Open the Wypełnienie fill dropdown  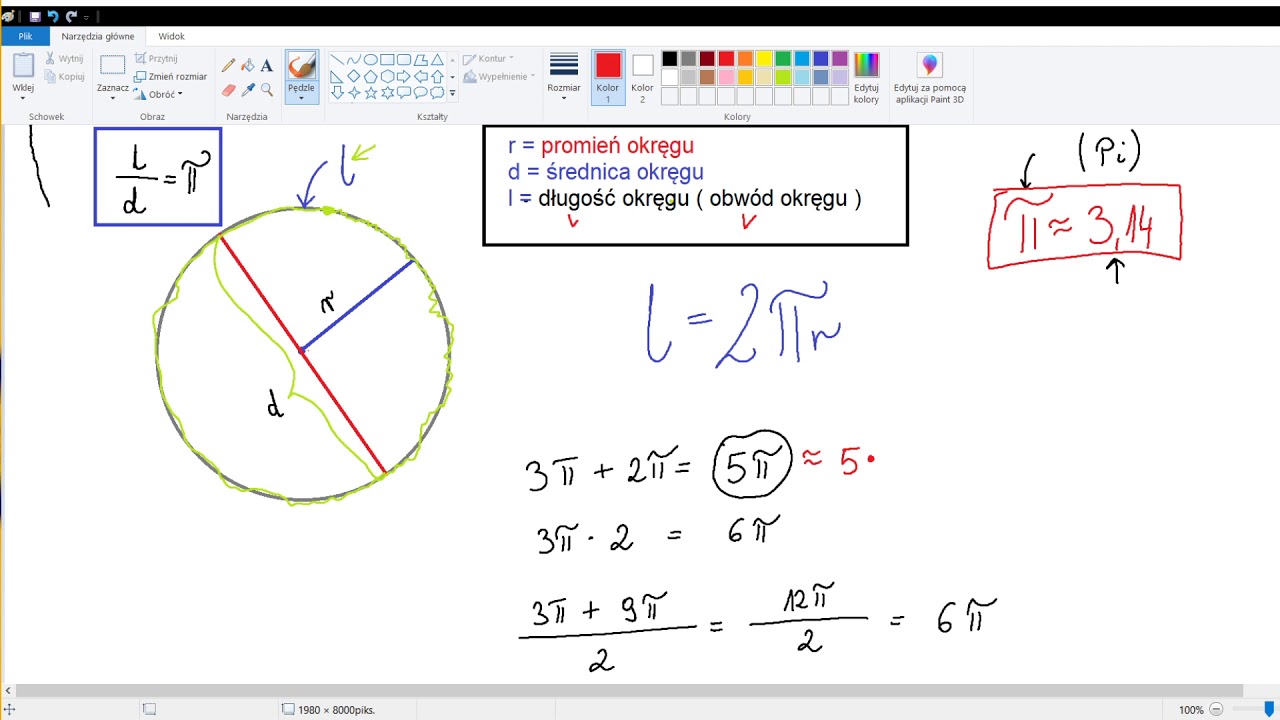(x=499, y=76)
